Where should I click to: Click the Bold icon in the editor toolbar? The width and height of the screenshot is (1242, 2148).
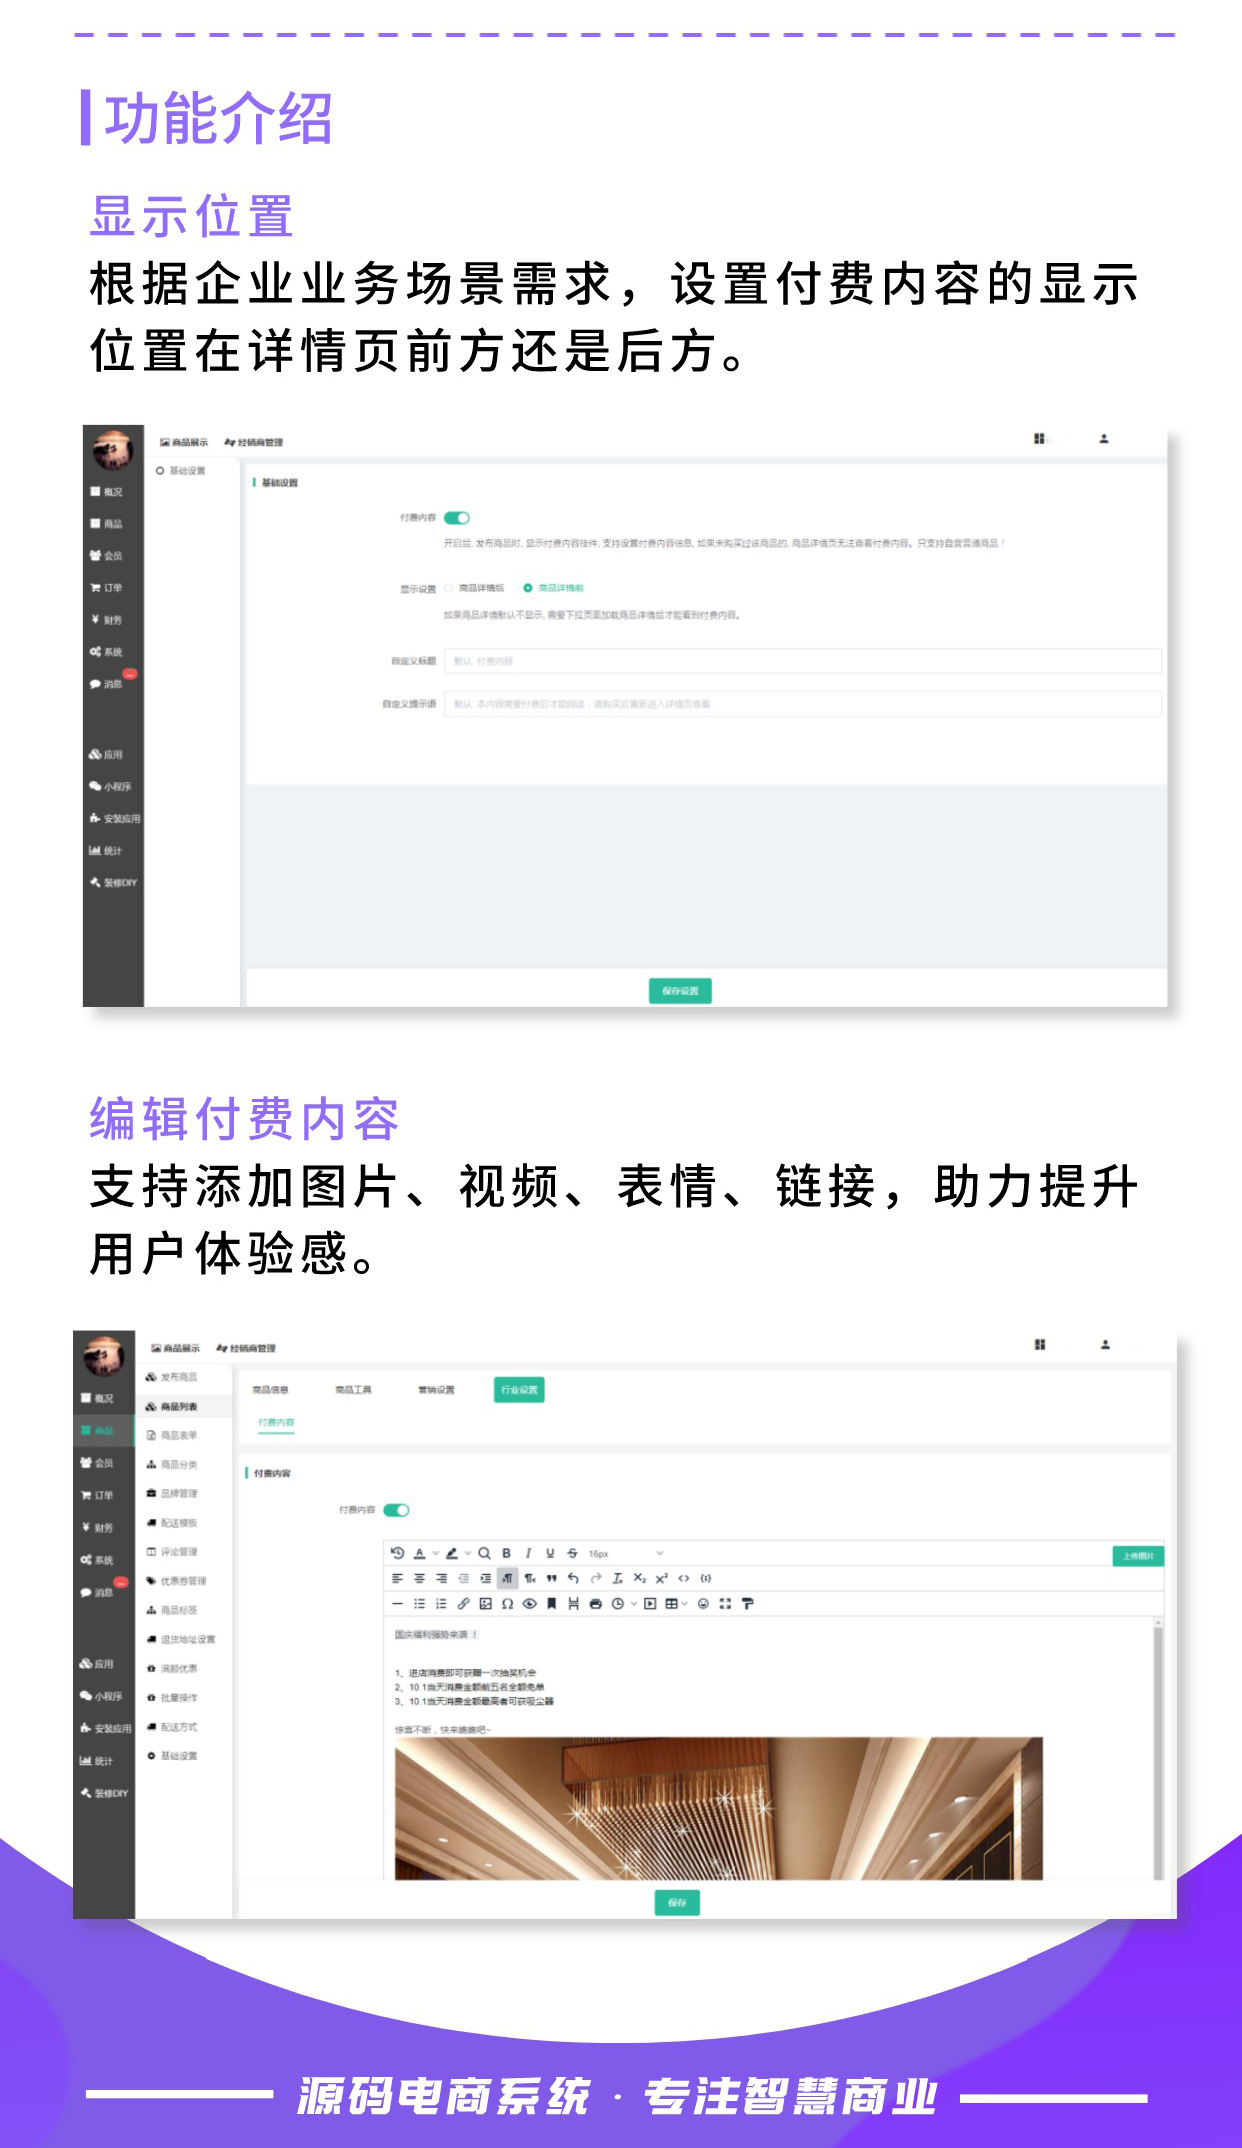click(x=506, y=1553)
